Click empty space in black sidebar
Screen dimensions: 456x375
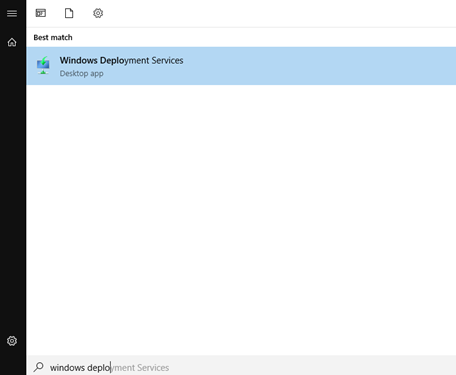(x=13, y=190)
